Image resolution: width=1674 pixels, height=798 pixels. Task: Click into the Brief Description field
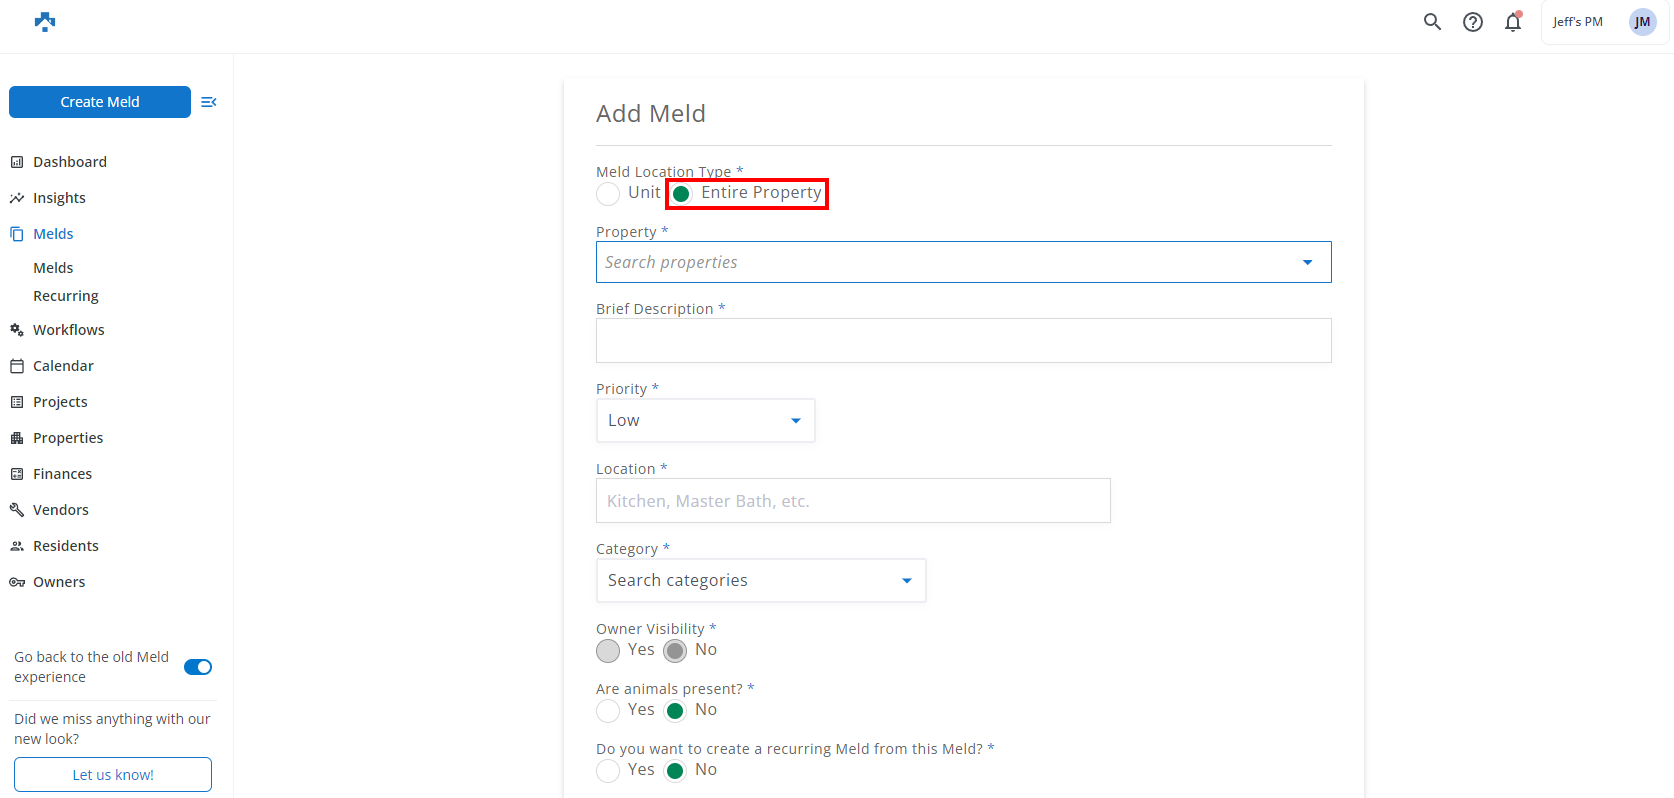963,341
